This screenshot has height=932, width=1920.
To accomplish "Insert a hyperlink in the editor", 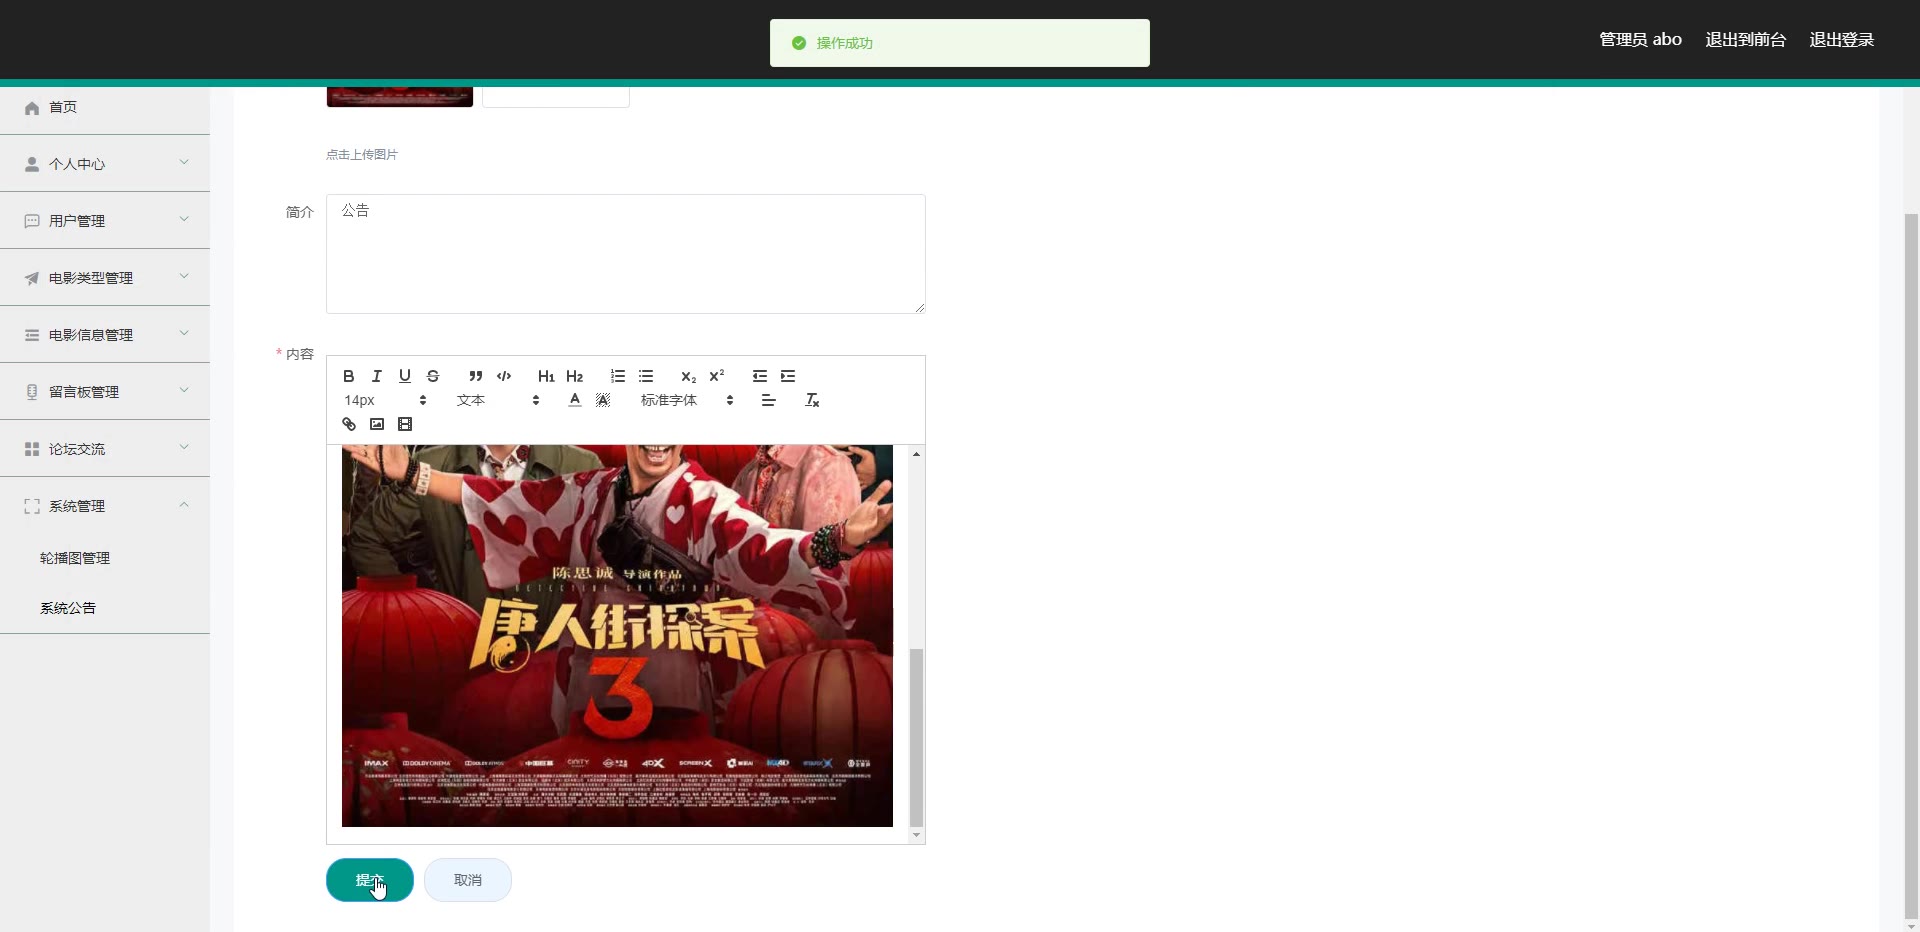I will click(x=348, y=424).
